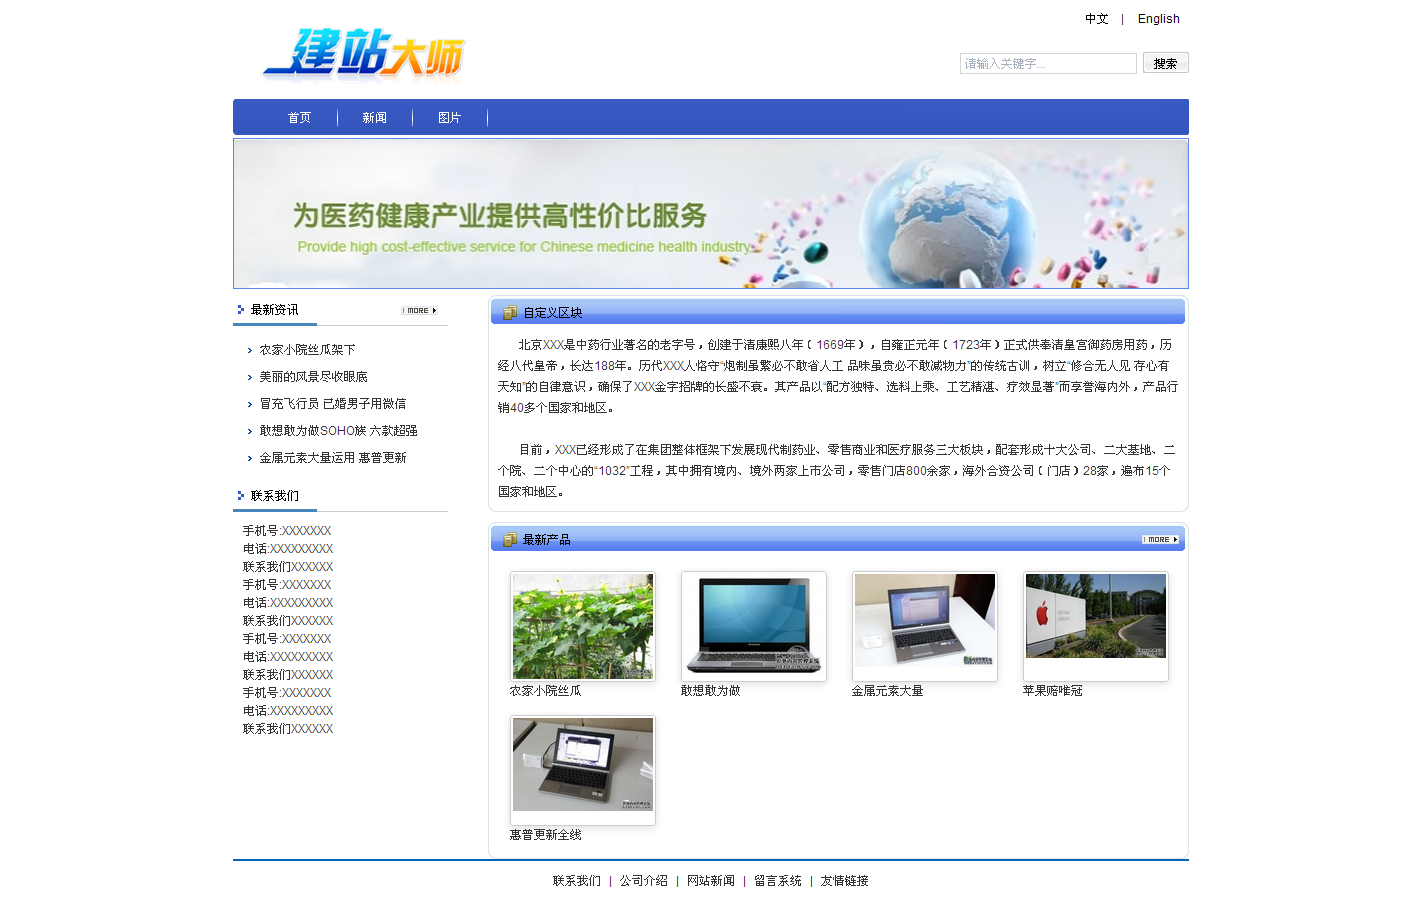Click the 建站大师 site logo
The height and width of the screenshot is (911, 1423).
click(364, 53)
